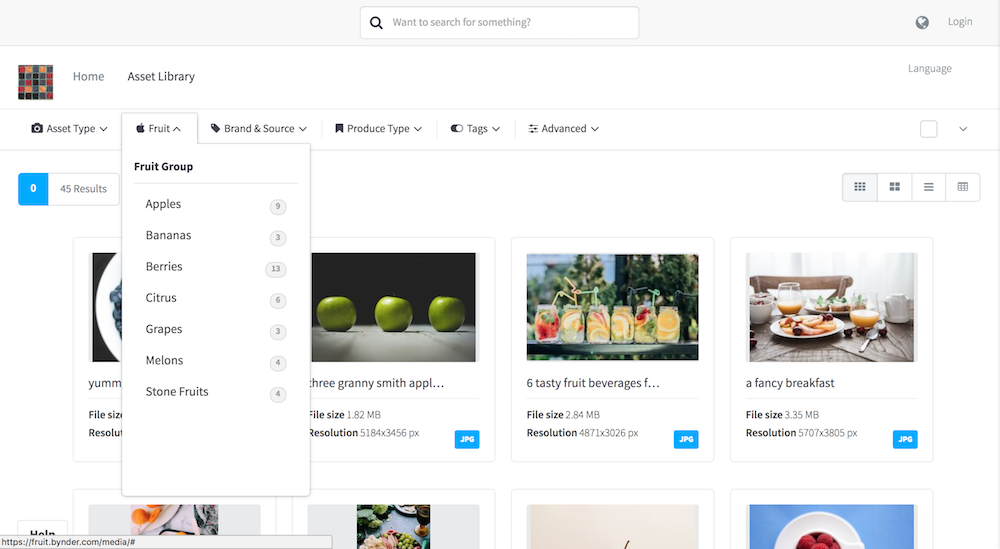Click the Berries count badge 13
Image resolution: width=1000 pixels, height=549 pixels.
click(x=276, y=269)
